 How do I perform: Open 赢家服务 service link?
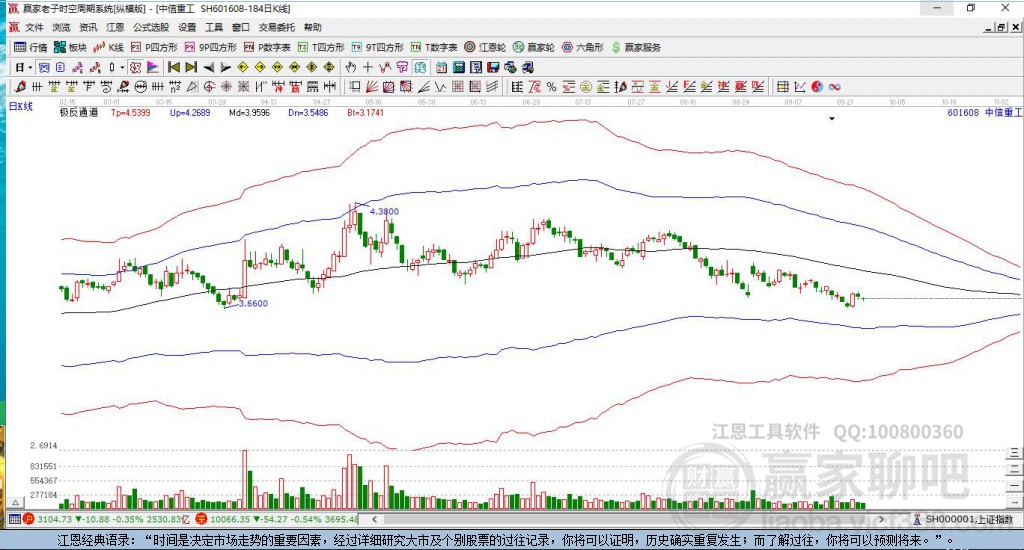click(636, 47)
